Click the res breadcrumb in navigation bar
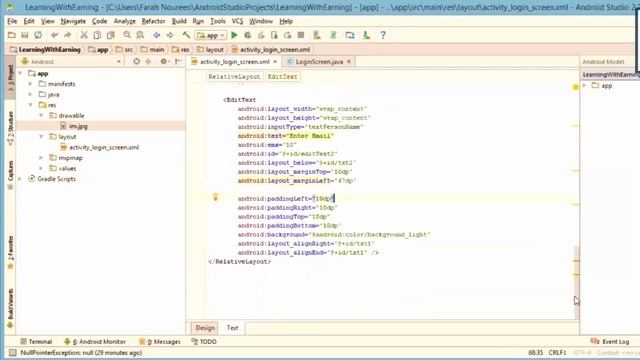 181,49
